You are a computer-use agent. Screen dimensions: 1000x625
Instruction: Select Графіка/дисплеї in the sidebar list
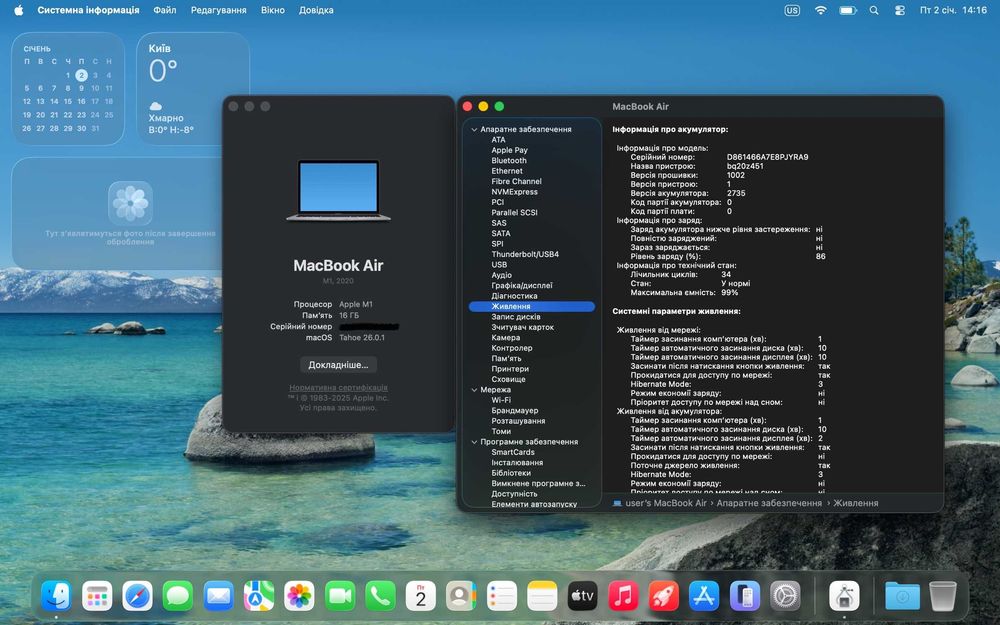point(521,286)
